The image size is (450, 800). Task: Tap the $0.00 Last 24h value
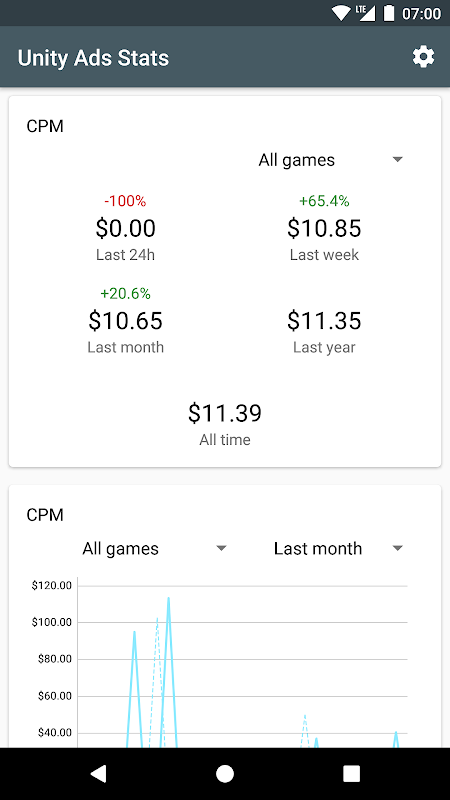pos(126,228)
